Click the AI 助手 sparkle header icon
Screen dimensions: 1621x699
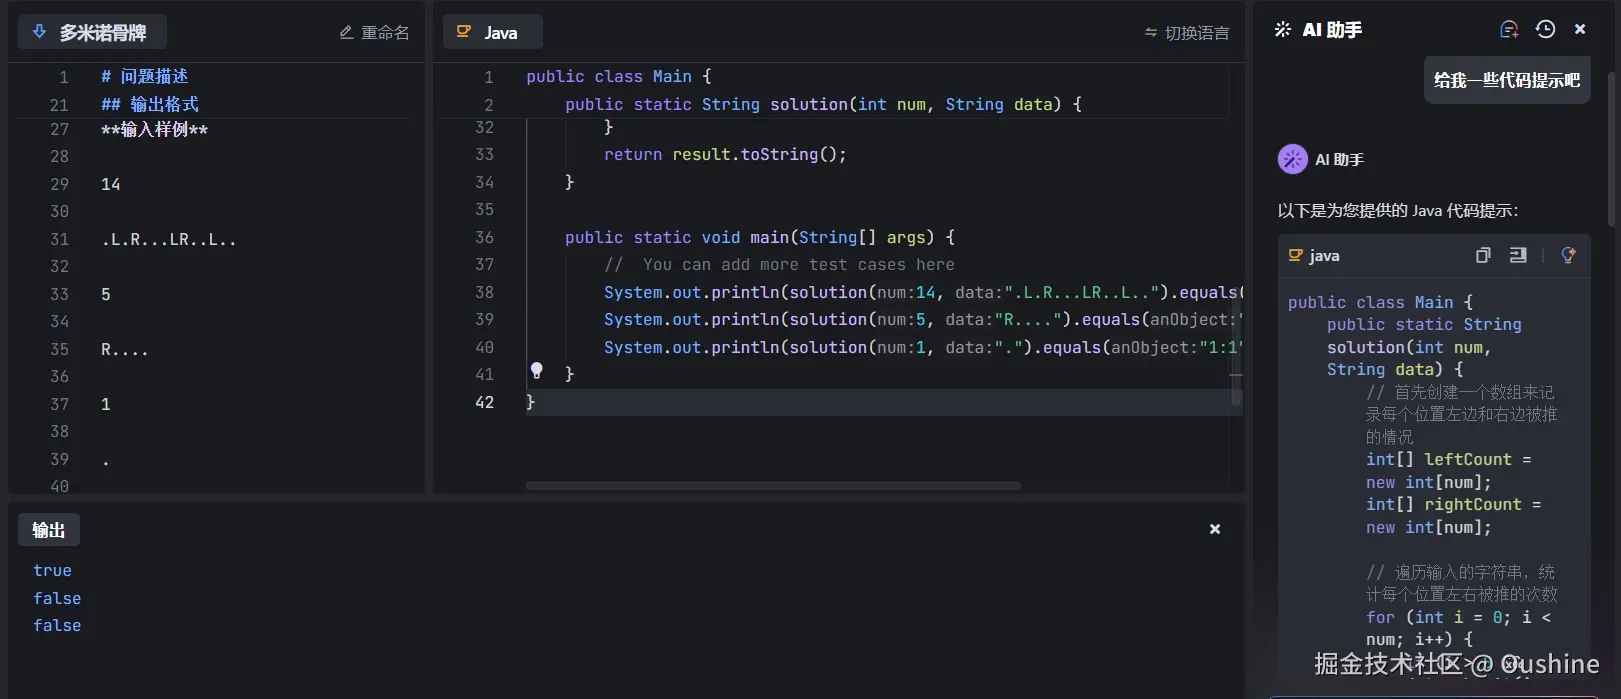(1283, 30)
